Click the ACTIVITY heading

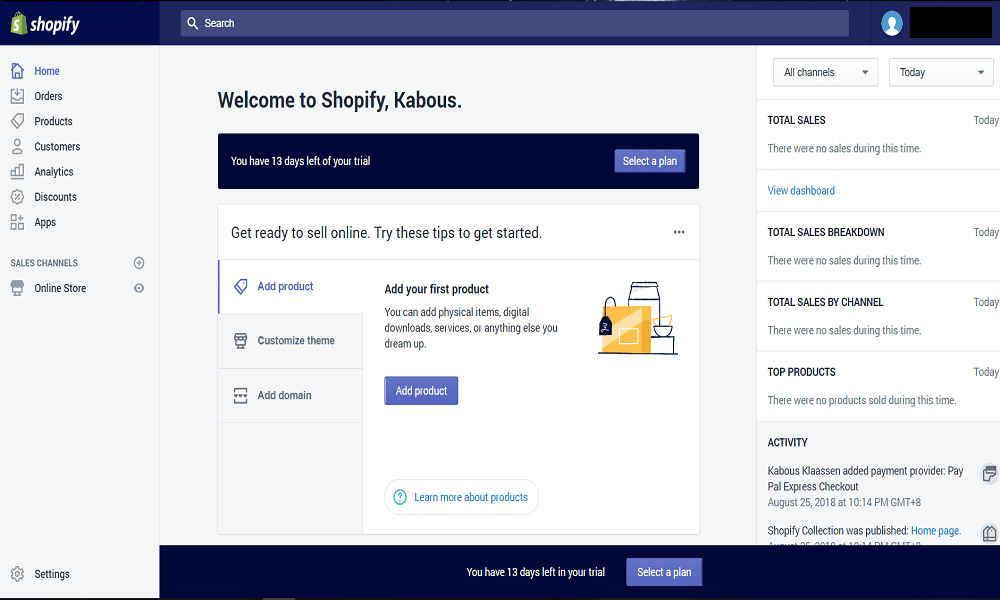click(788, 442)
